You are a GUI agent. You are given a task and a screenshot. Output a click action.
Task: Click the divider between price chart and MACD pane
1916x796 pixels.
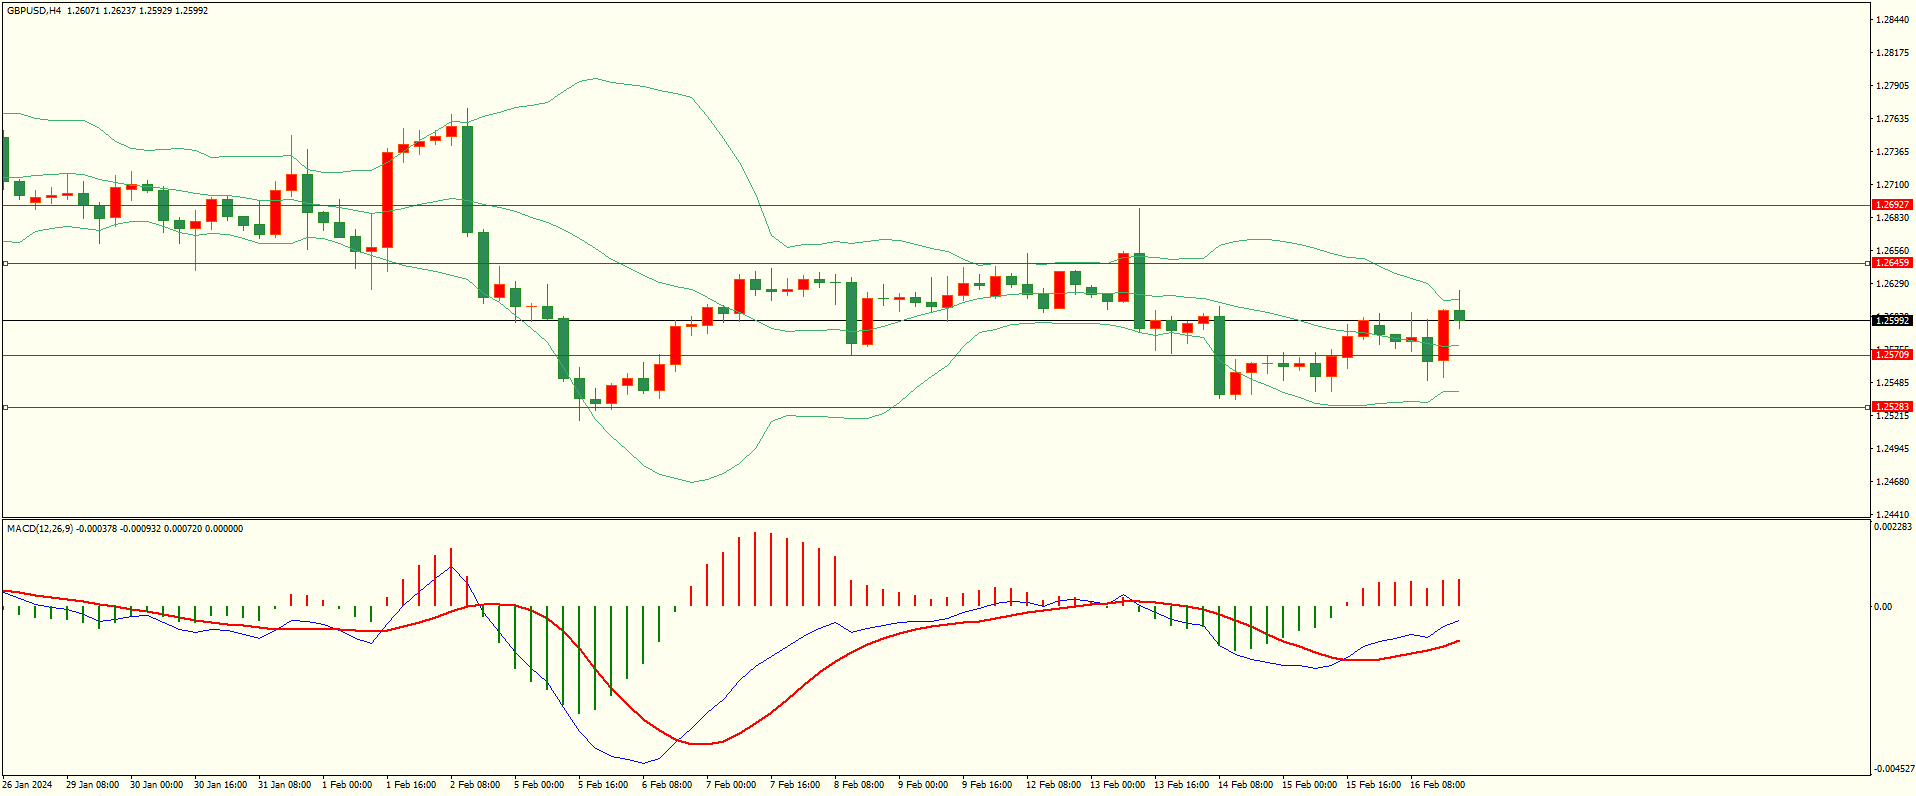tap(935, 518)
